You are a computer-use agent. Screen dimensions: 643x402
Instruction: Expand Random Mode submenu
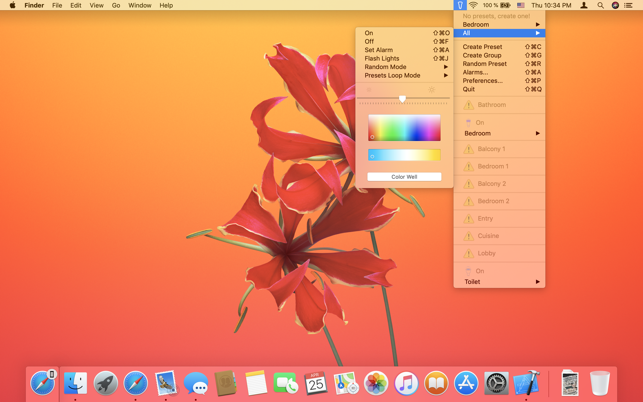pos(404,67)
